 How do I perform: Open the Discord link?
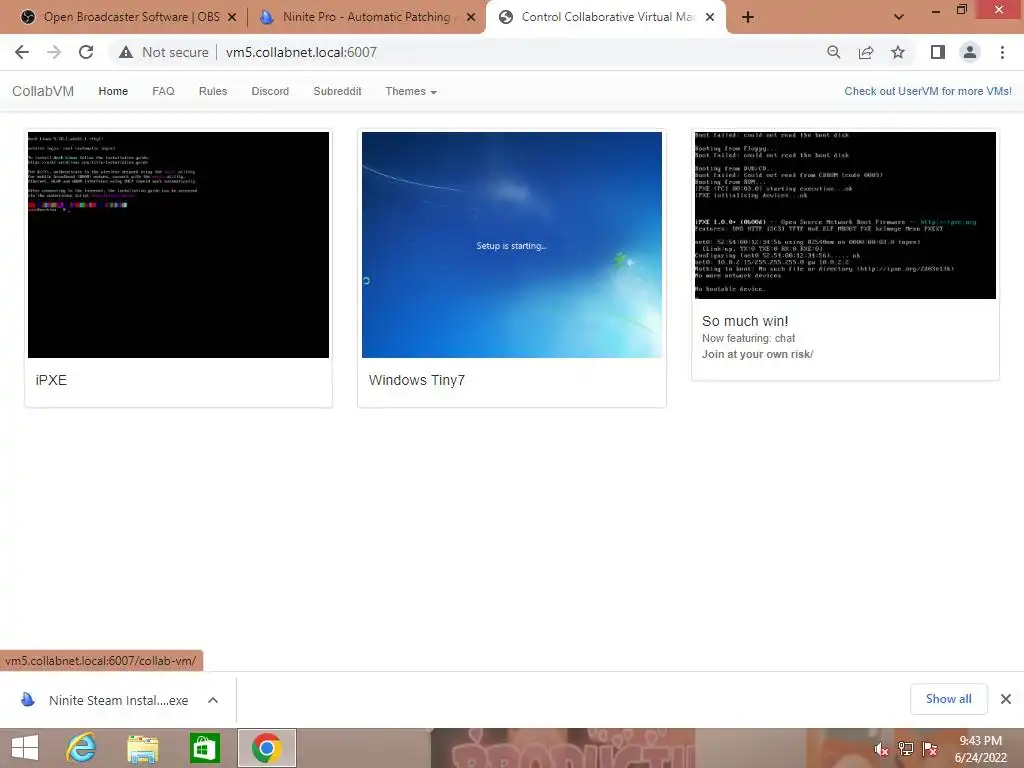click(x=270, y=91)
